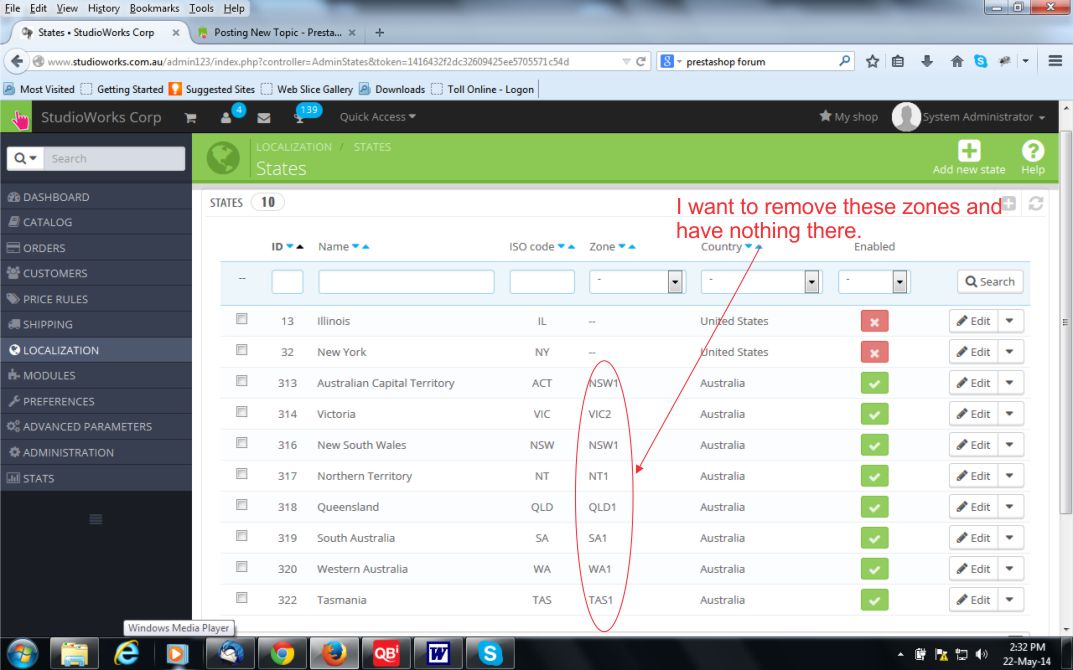Click the add icon in States panel header
This screenshot has width=1073, height=670.
[1008, 203]
